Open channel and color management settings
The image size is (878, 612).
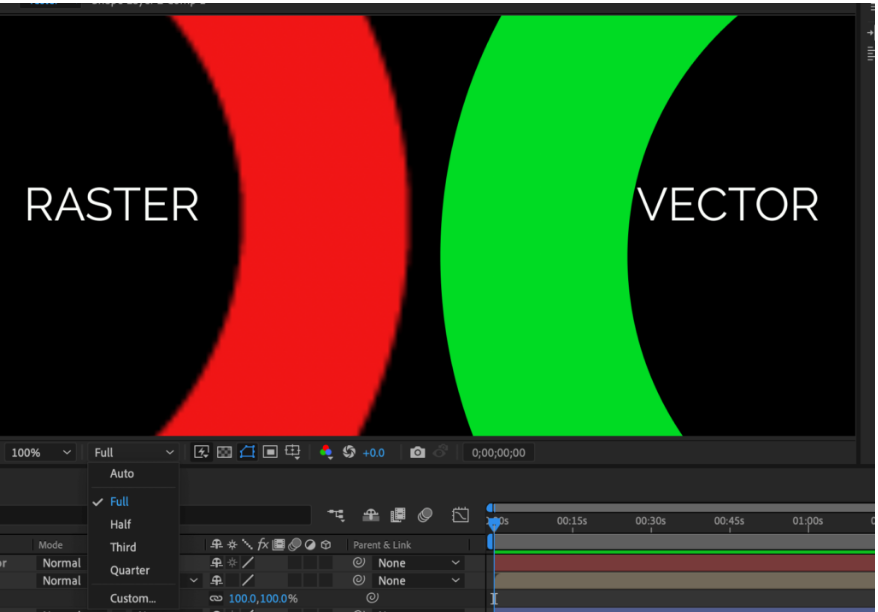point(327,452)
